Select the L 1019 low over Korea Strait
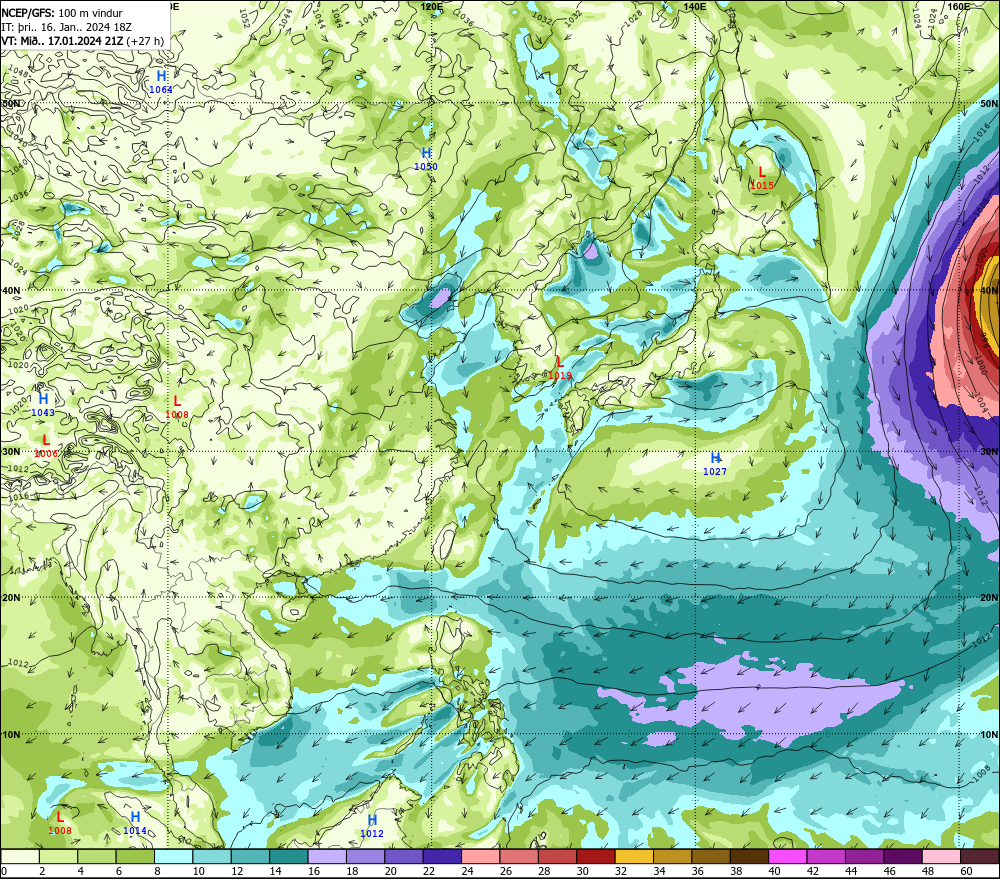Viewport: 1000px width, 879px height. (560, 369)
